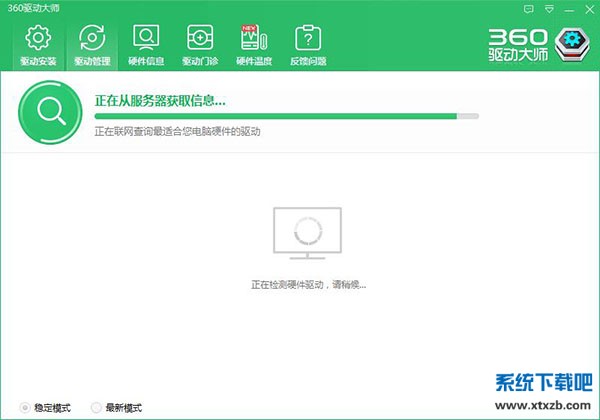Open the 驱动安装 (driver install) gear icon
600x420 pixels.
38,42
